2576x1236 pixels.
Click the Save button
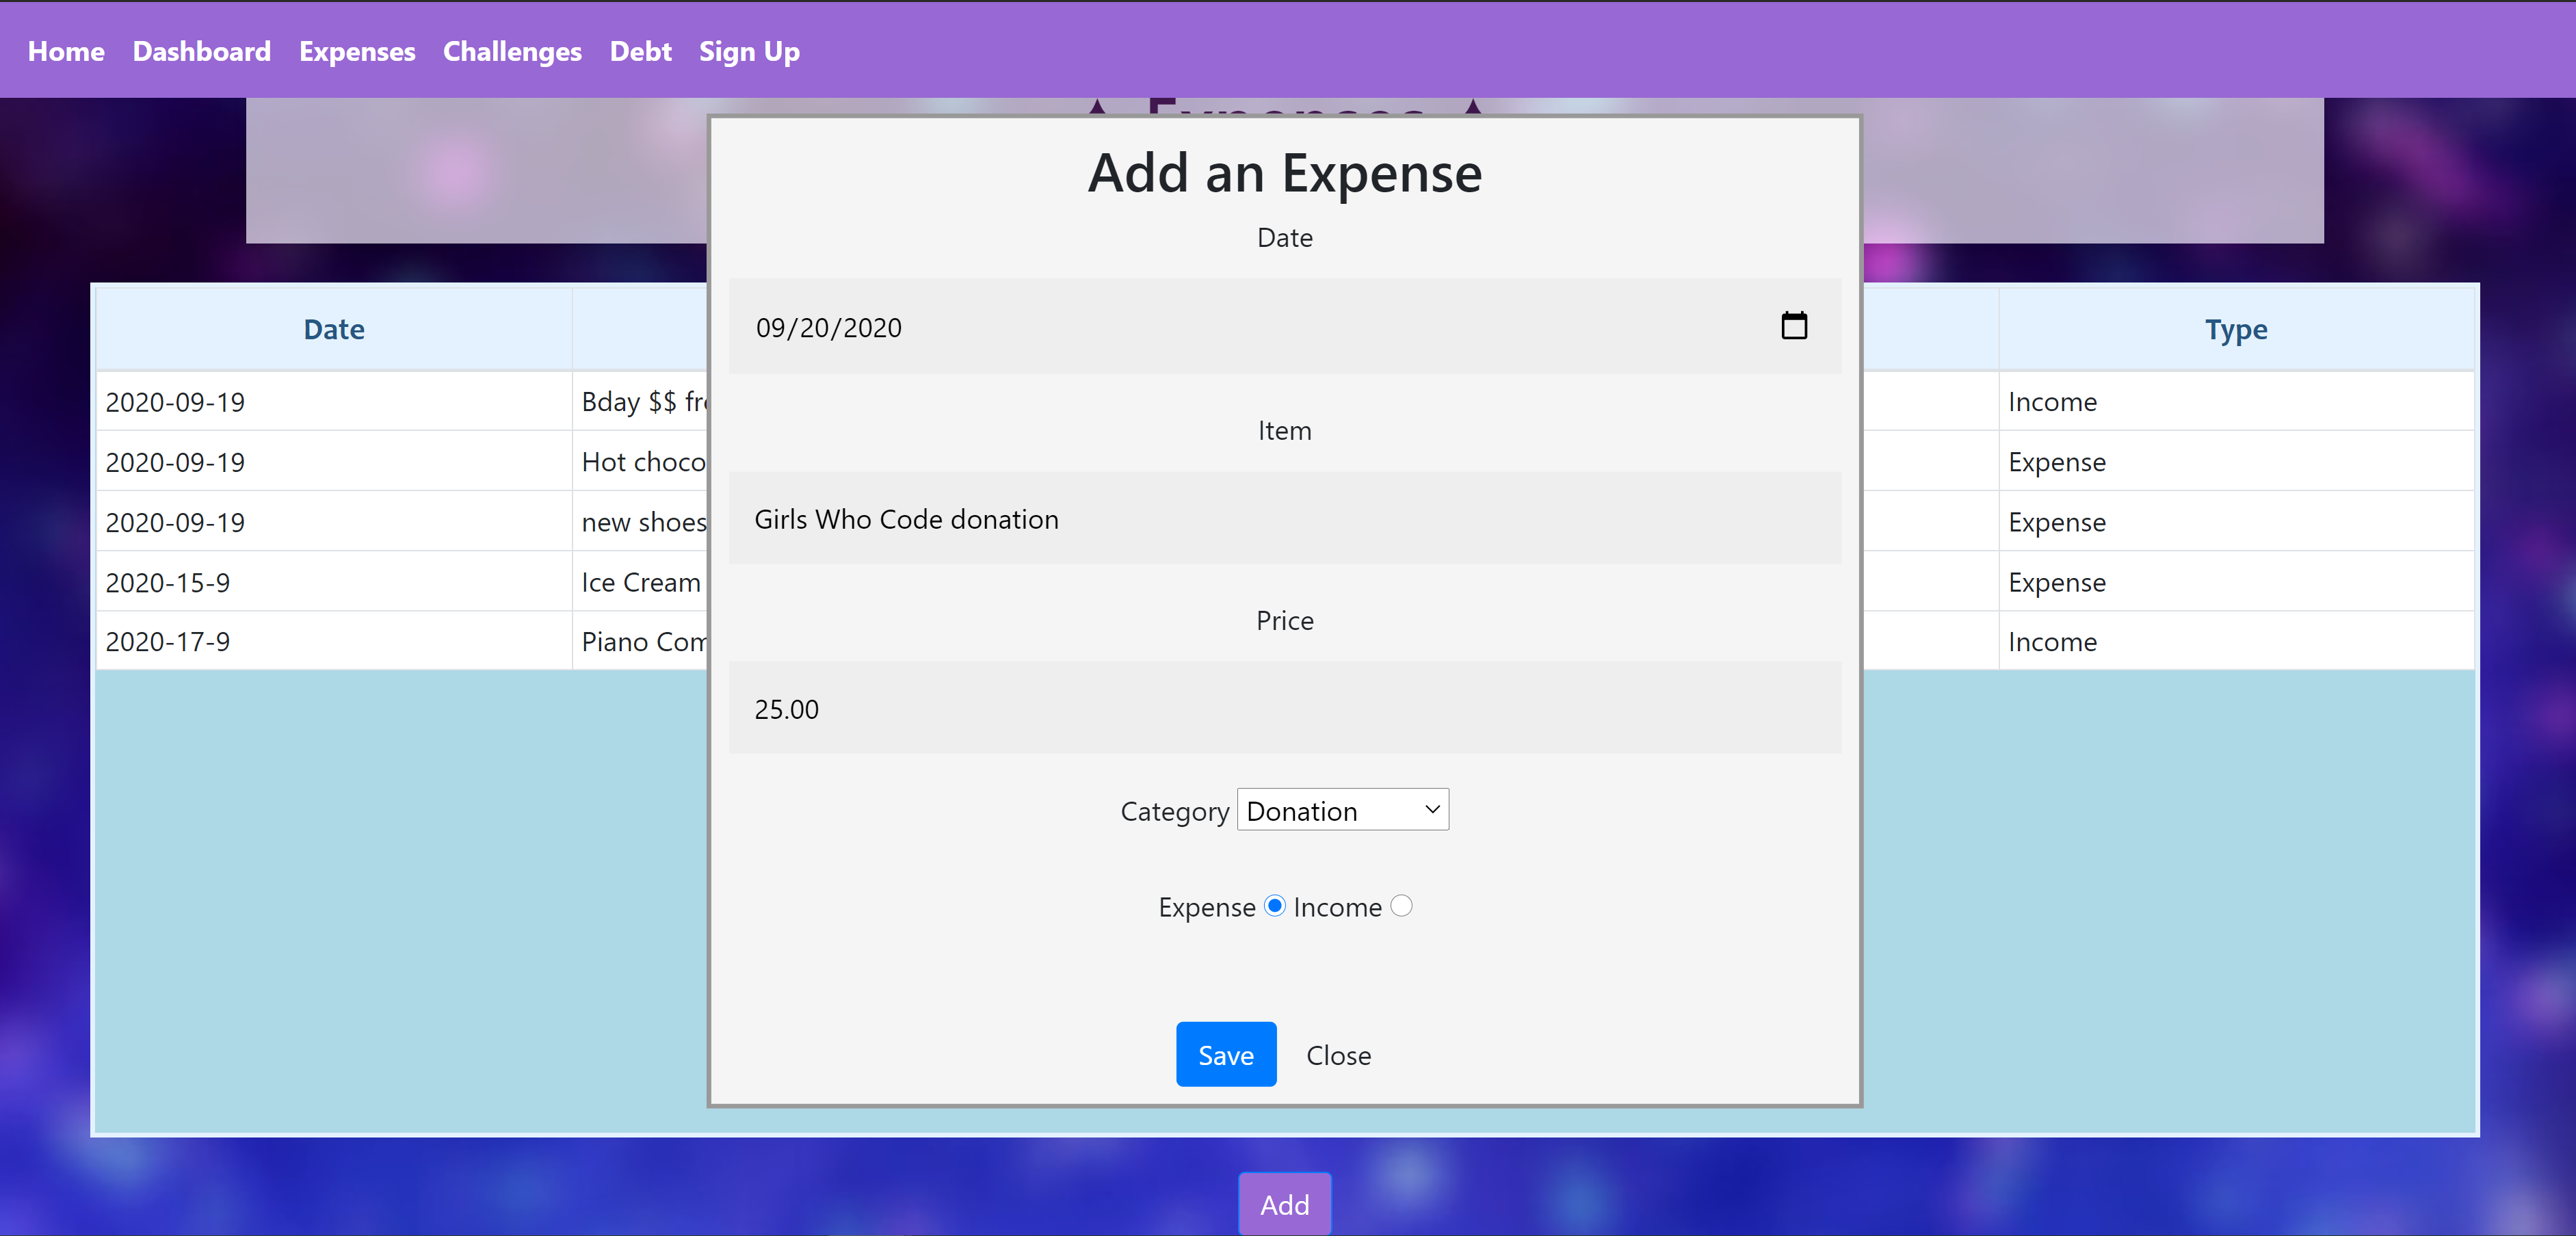point(1225,1054)
